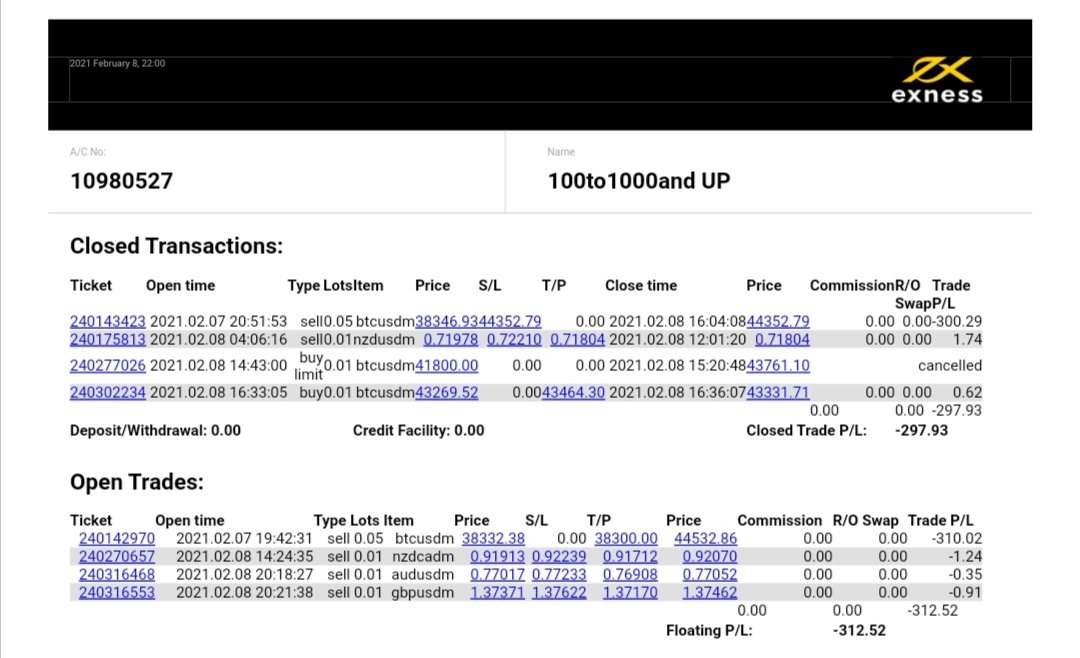Click audusdm open price 0.77017

tap(497, 574)
